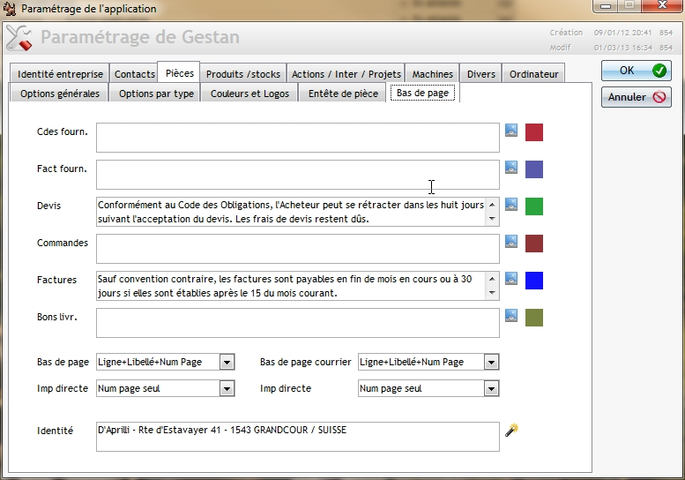
Task: Expand the Bas de page courrier dropdown
Action: point(490,362)
